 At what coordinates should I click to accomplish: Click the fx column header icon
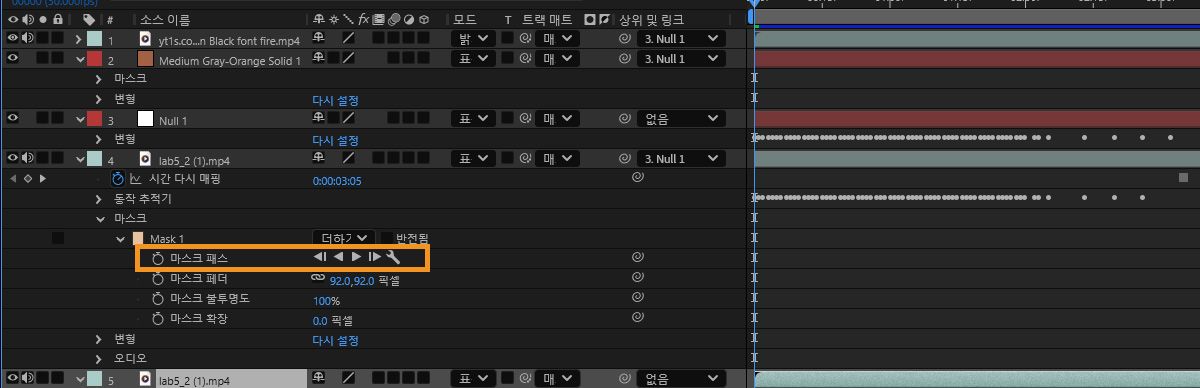[x=364, y=18]
